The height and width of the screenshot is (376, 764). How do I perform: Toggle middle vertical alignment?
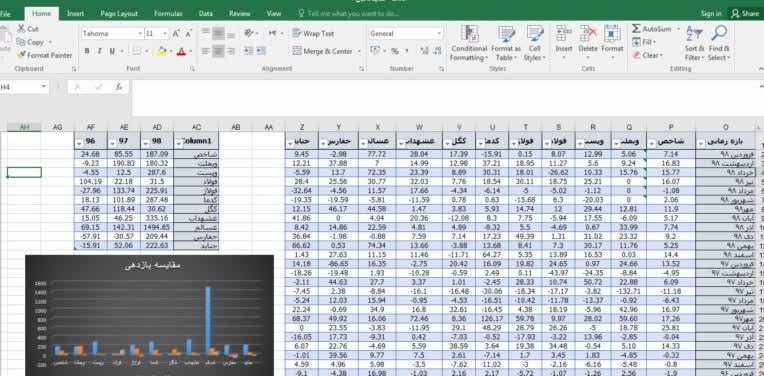pos(218,33)
